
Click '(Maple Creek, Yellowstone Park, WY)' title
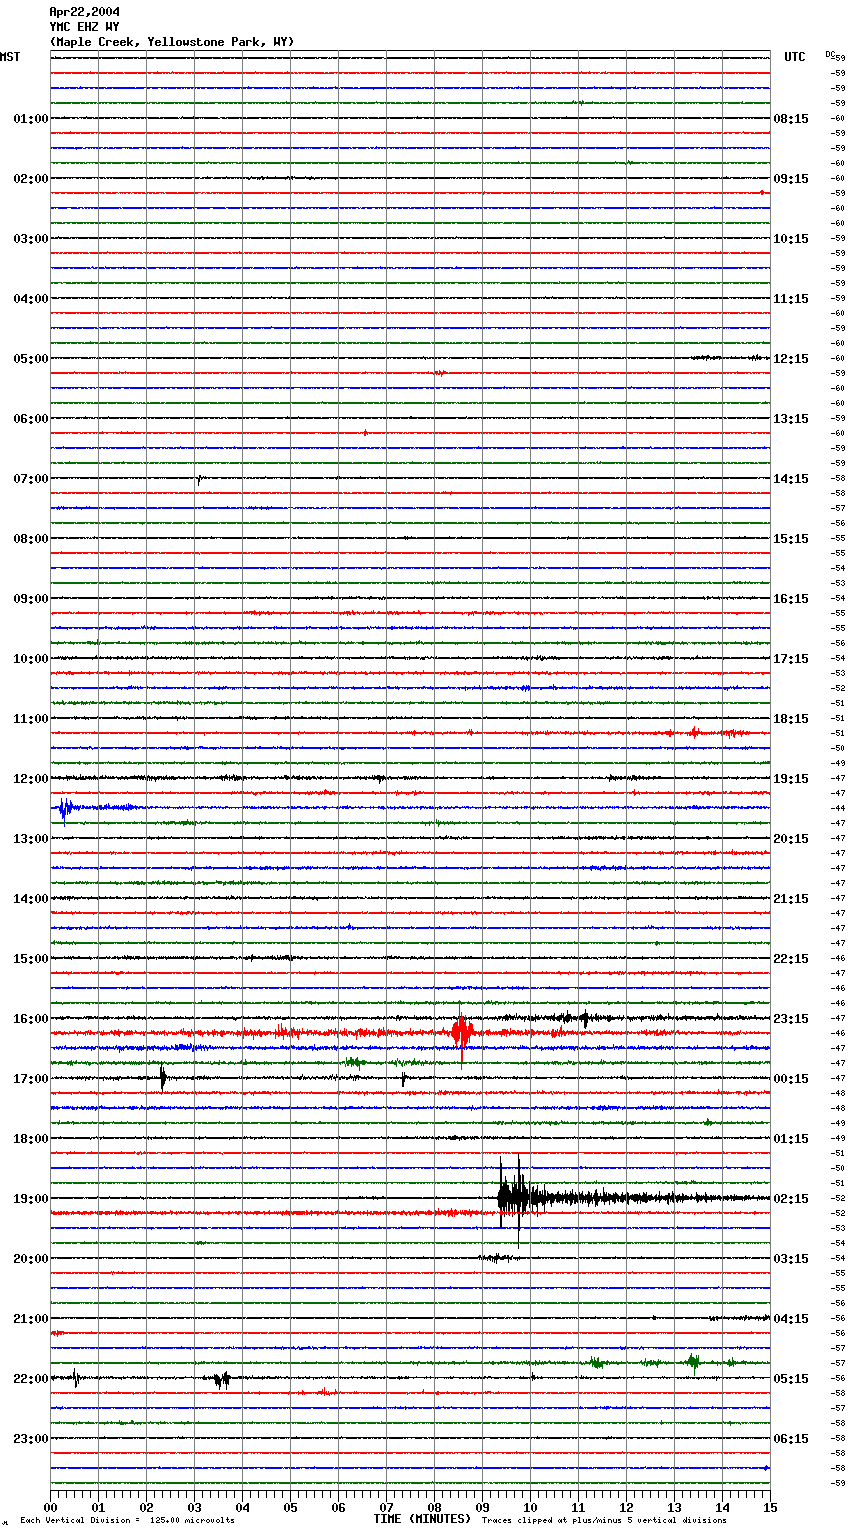(x=172, y=42)
